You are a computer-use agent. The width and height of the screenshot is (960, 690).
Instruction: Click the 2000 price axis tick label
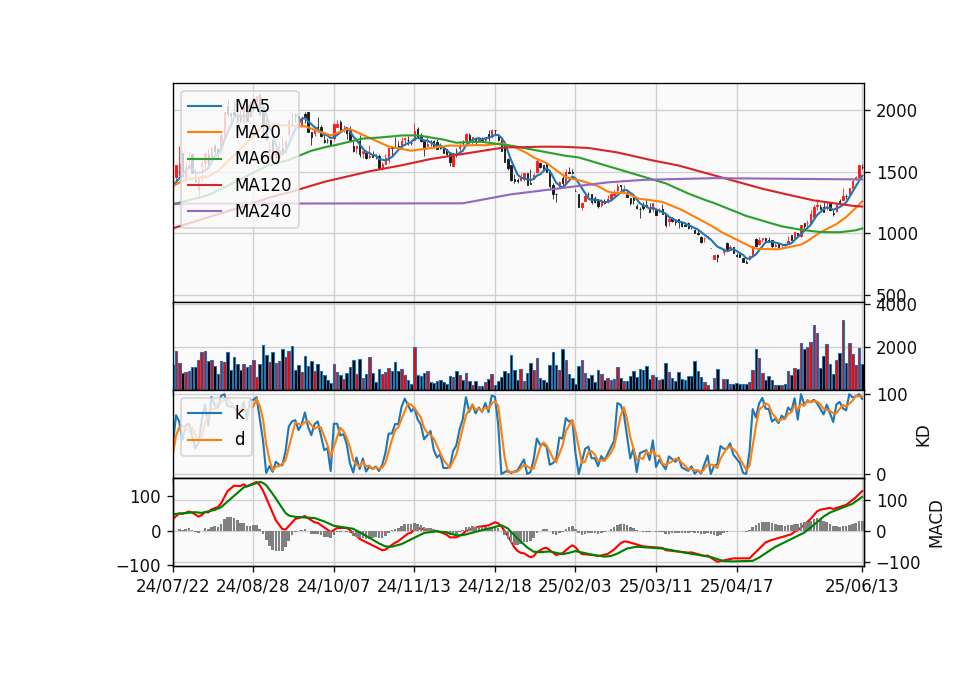pyautogui.click(x=896, y=111)
